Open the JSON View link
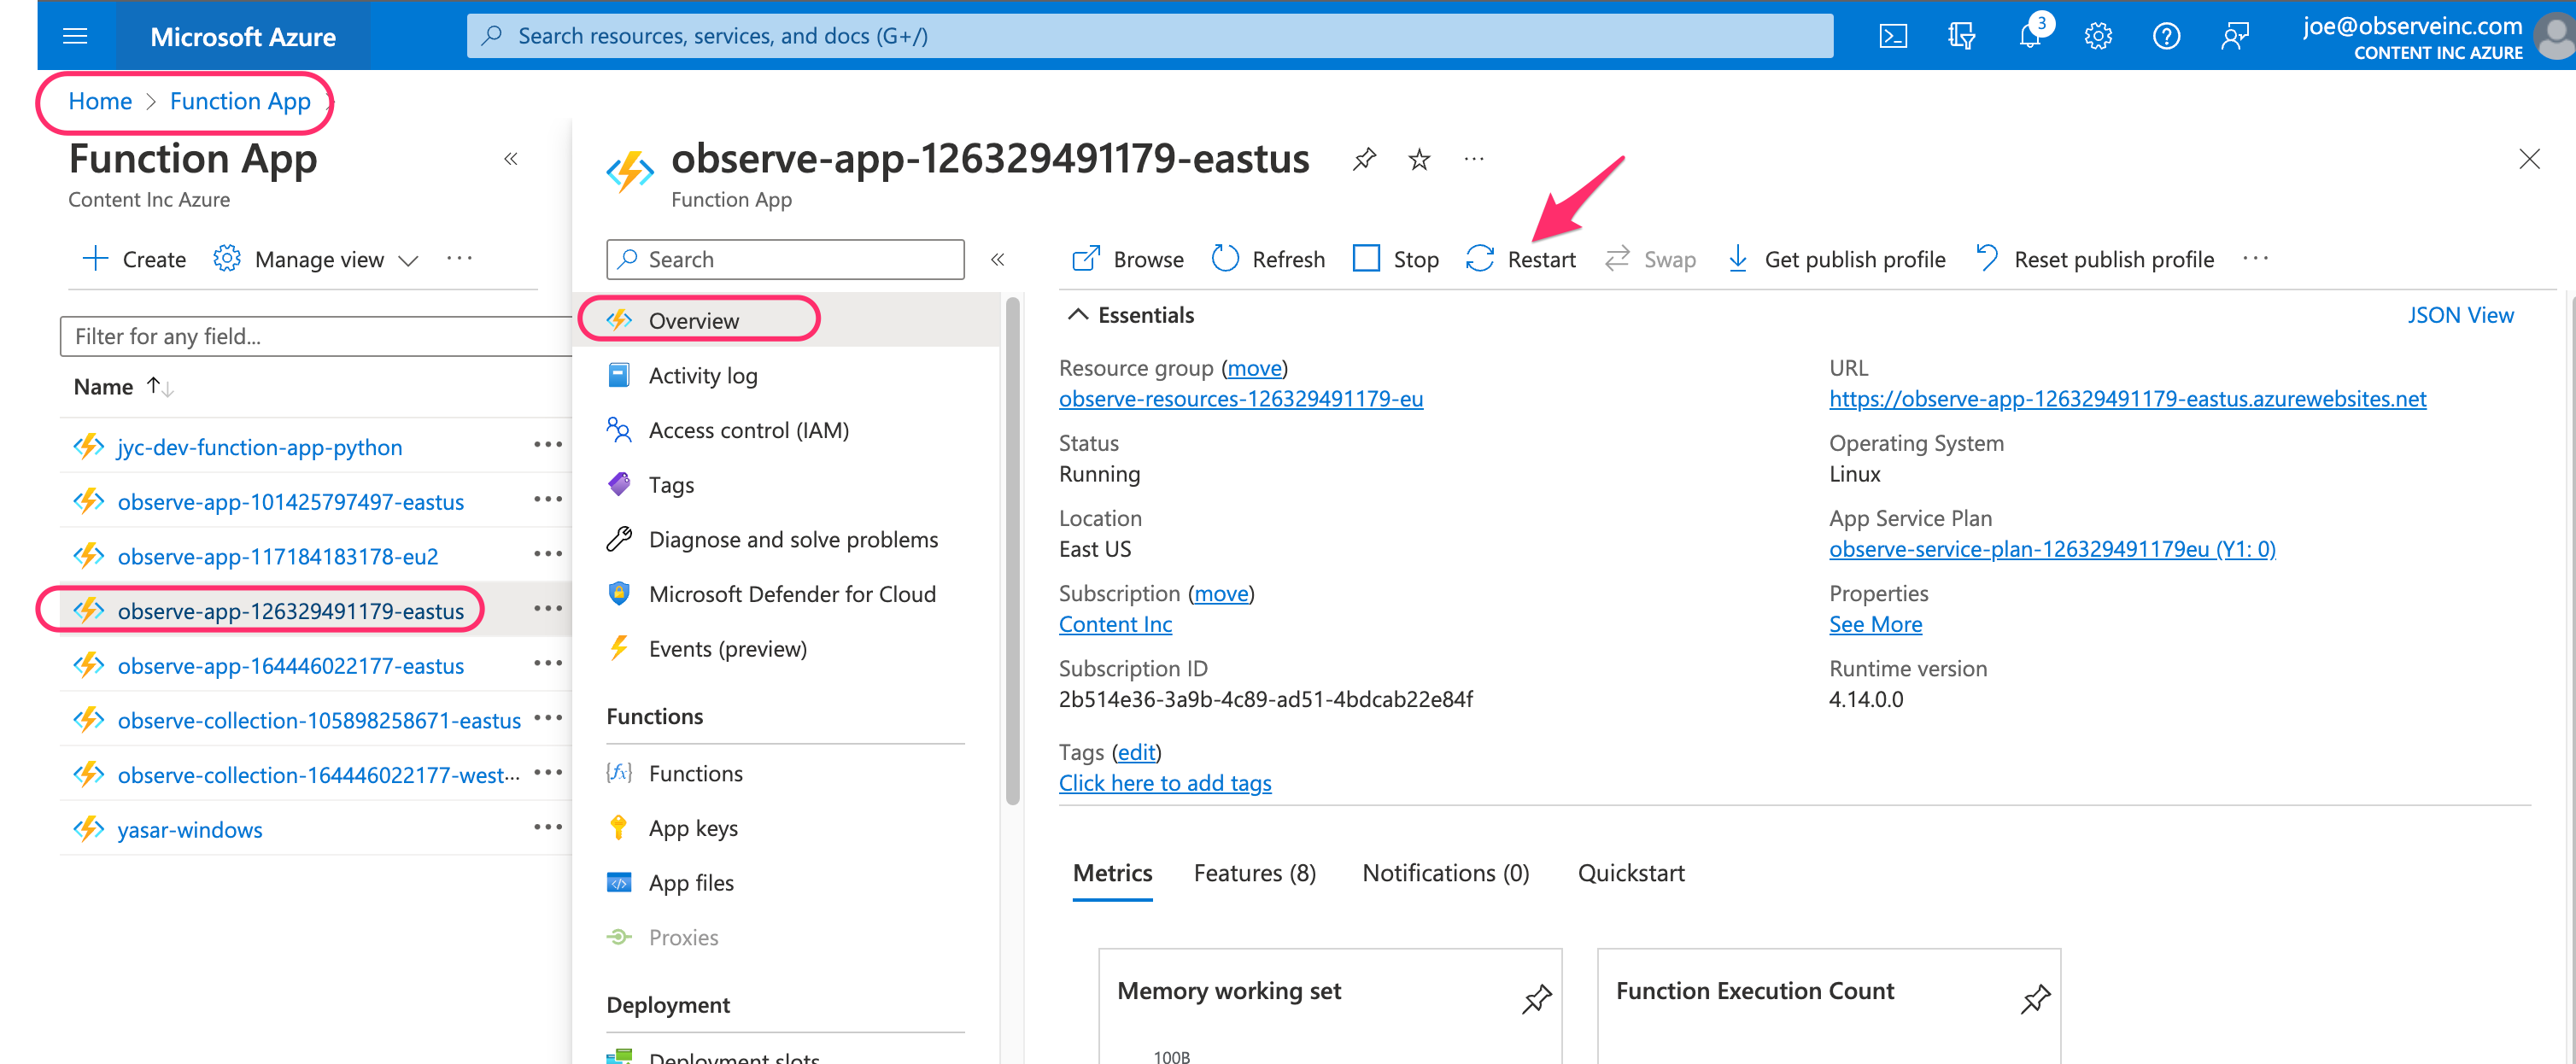This screenshot has height=1064, width=2576. 2459,315
